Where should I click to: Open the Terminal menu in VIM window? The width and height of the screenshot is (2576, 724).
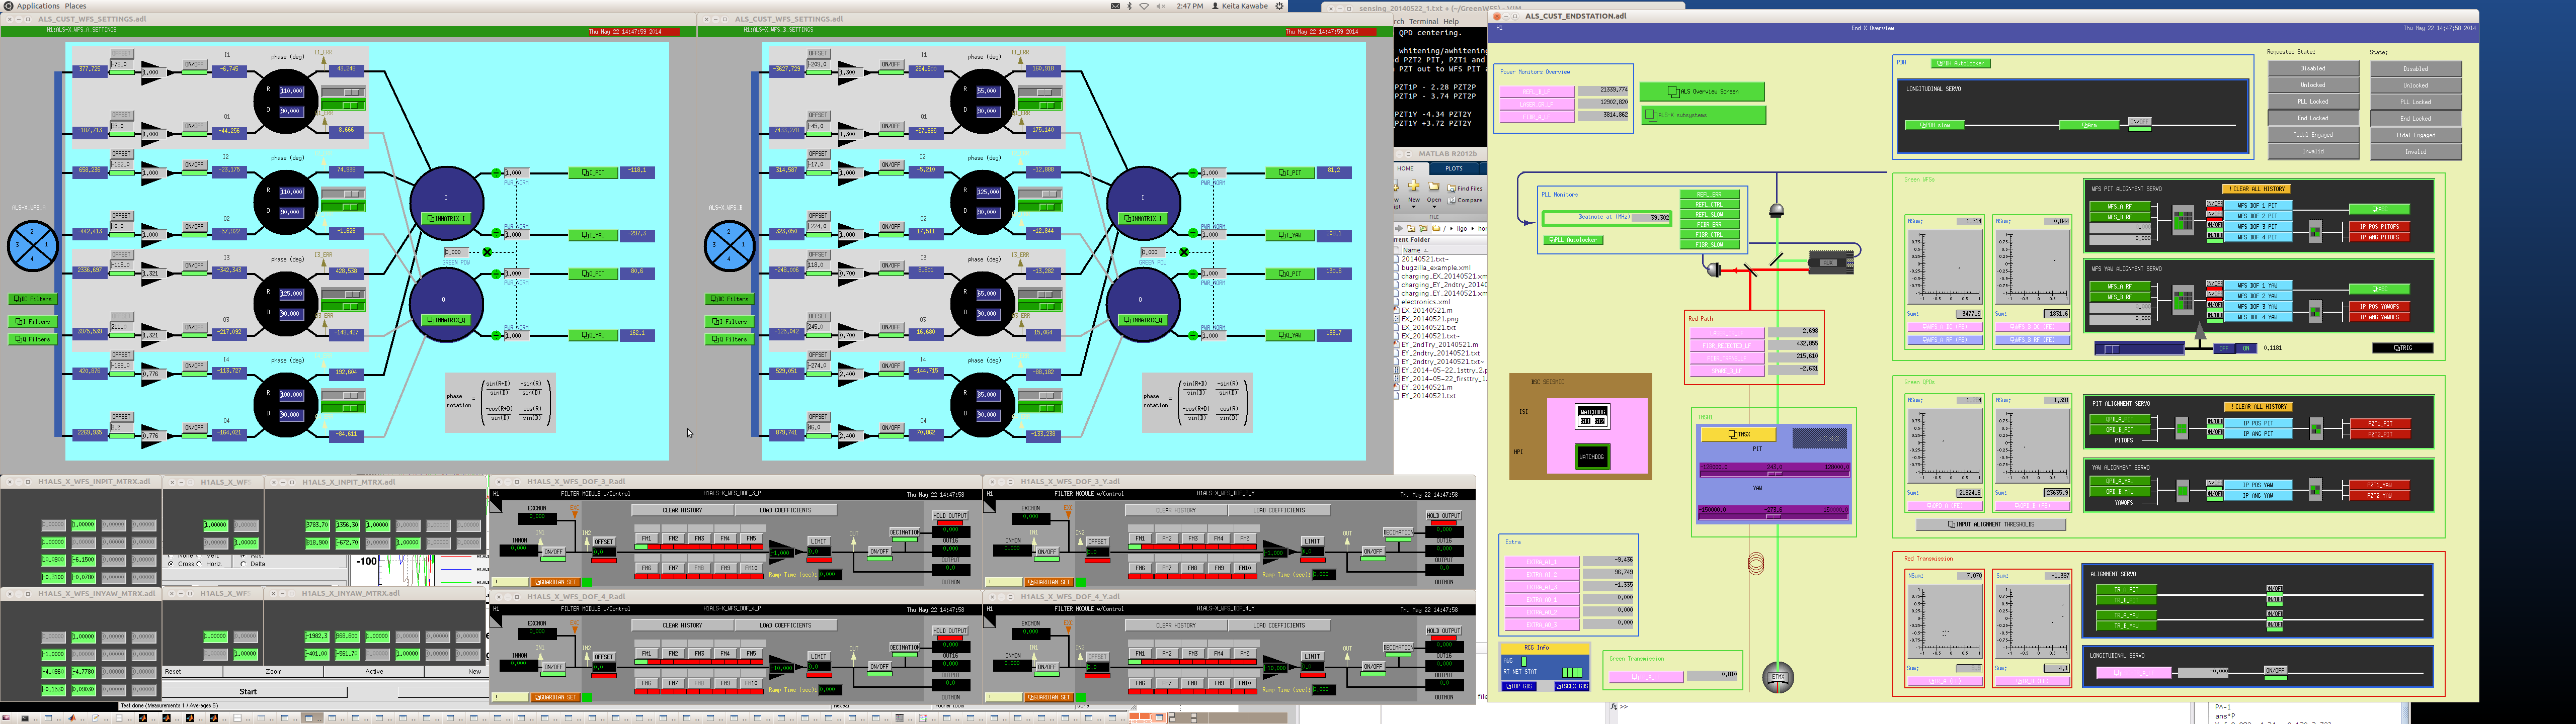[x=1423, y=21]
